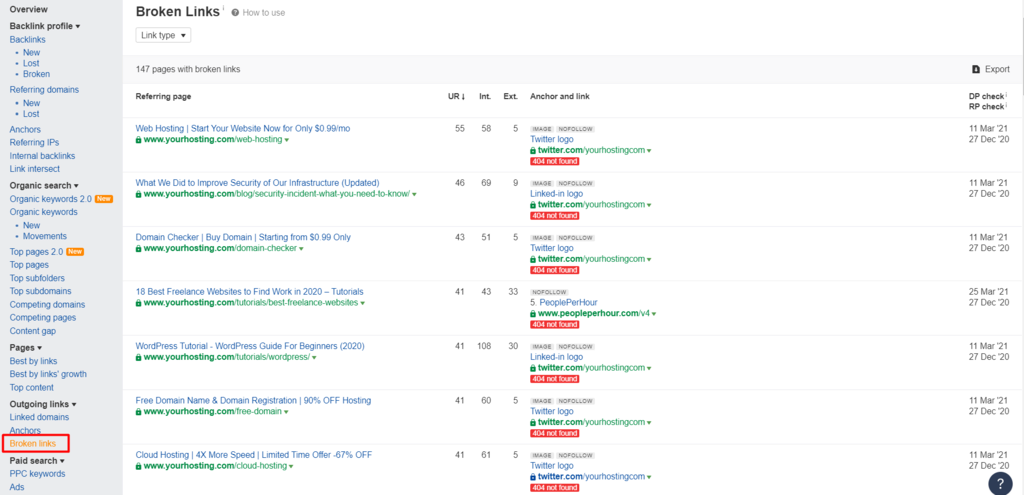
Task: Click the www.peopleperhour.com/v4 link
Action: pyautogui.click(x=594, y=313)
